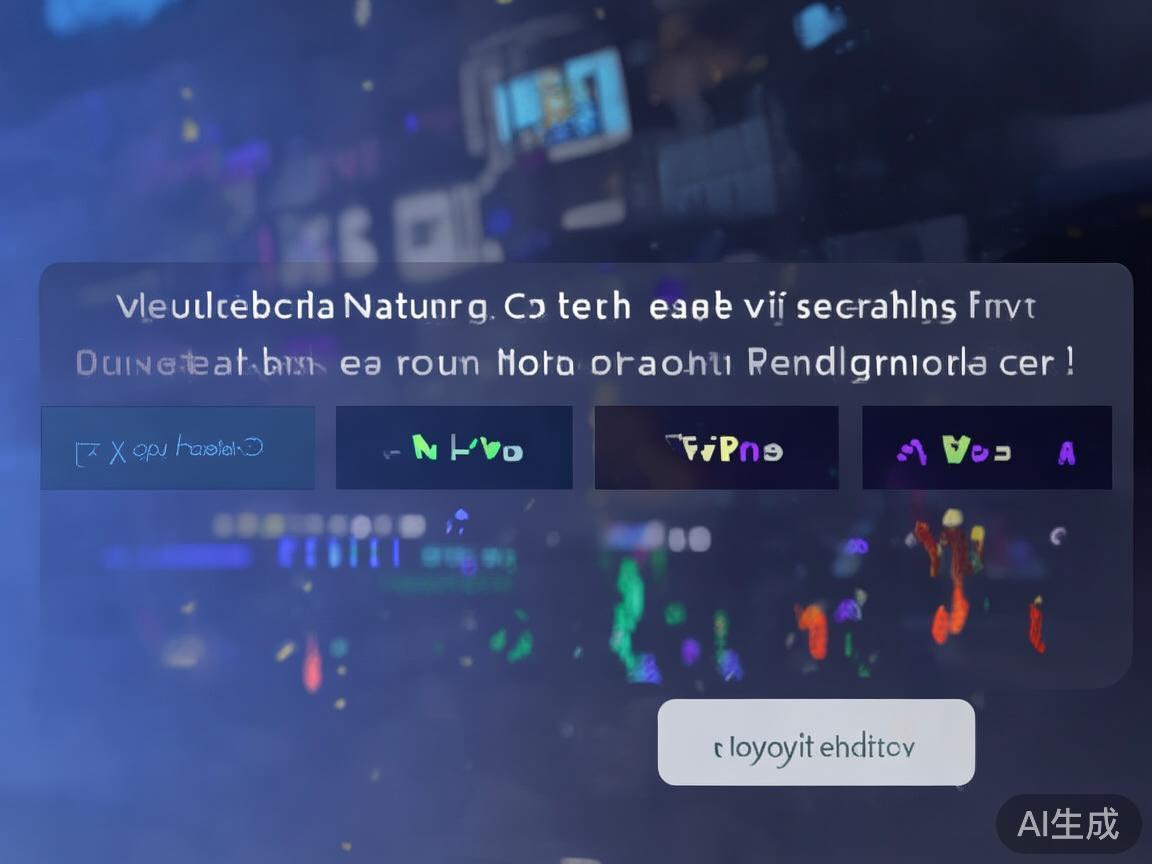The height and width of the screenshot is (864, 1152).
Task: Click the "AI生成" badge
Action: coord(1068,824)
